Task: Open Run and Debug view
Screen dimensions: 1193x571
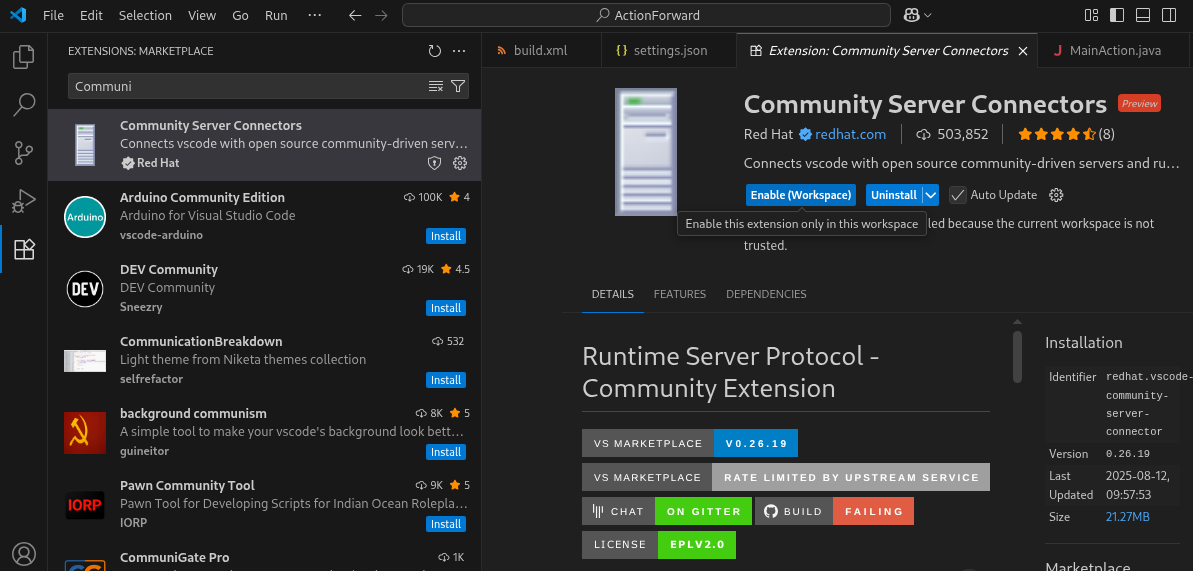Action: point(24,201)
